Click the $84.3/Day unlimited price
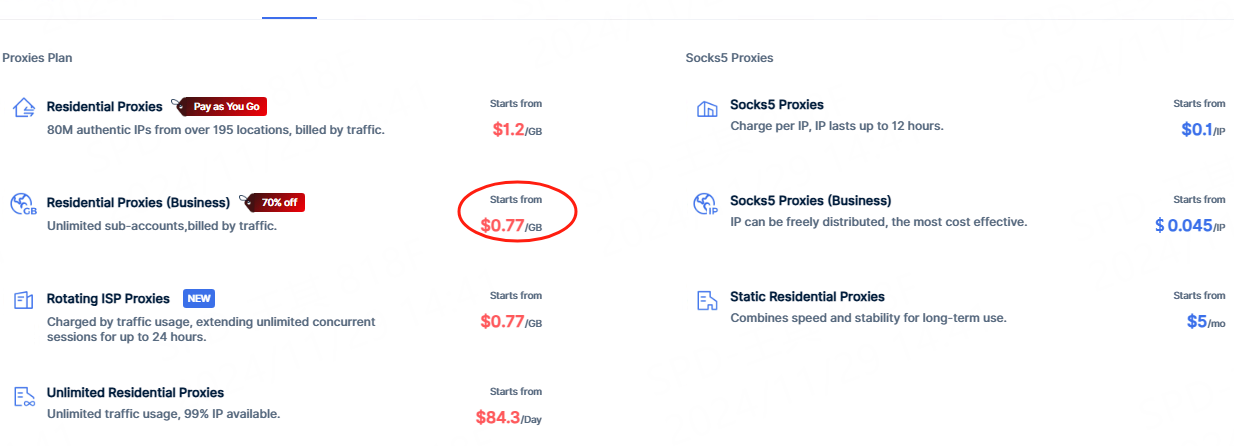 (x=508, y=417)
